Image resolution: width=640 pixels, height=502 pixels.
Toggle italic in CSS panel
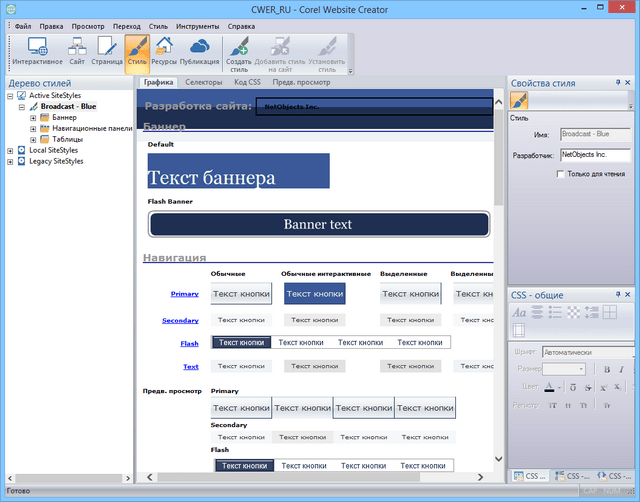(621, 370)
